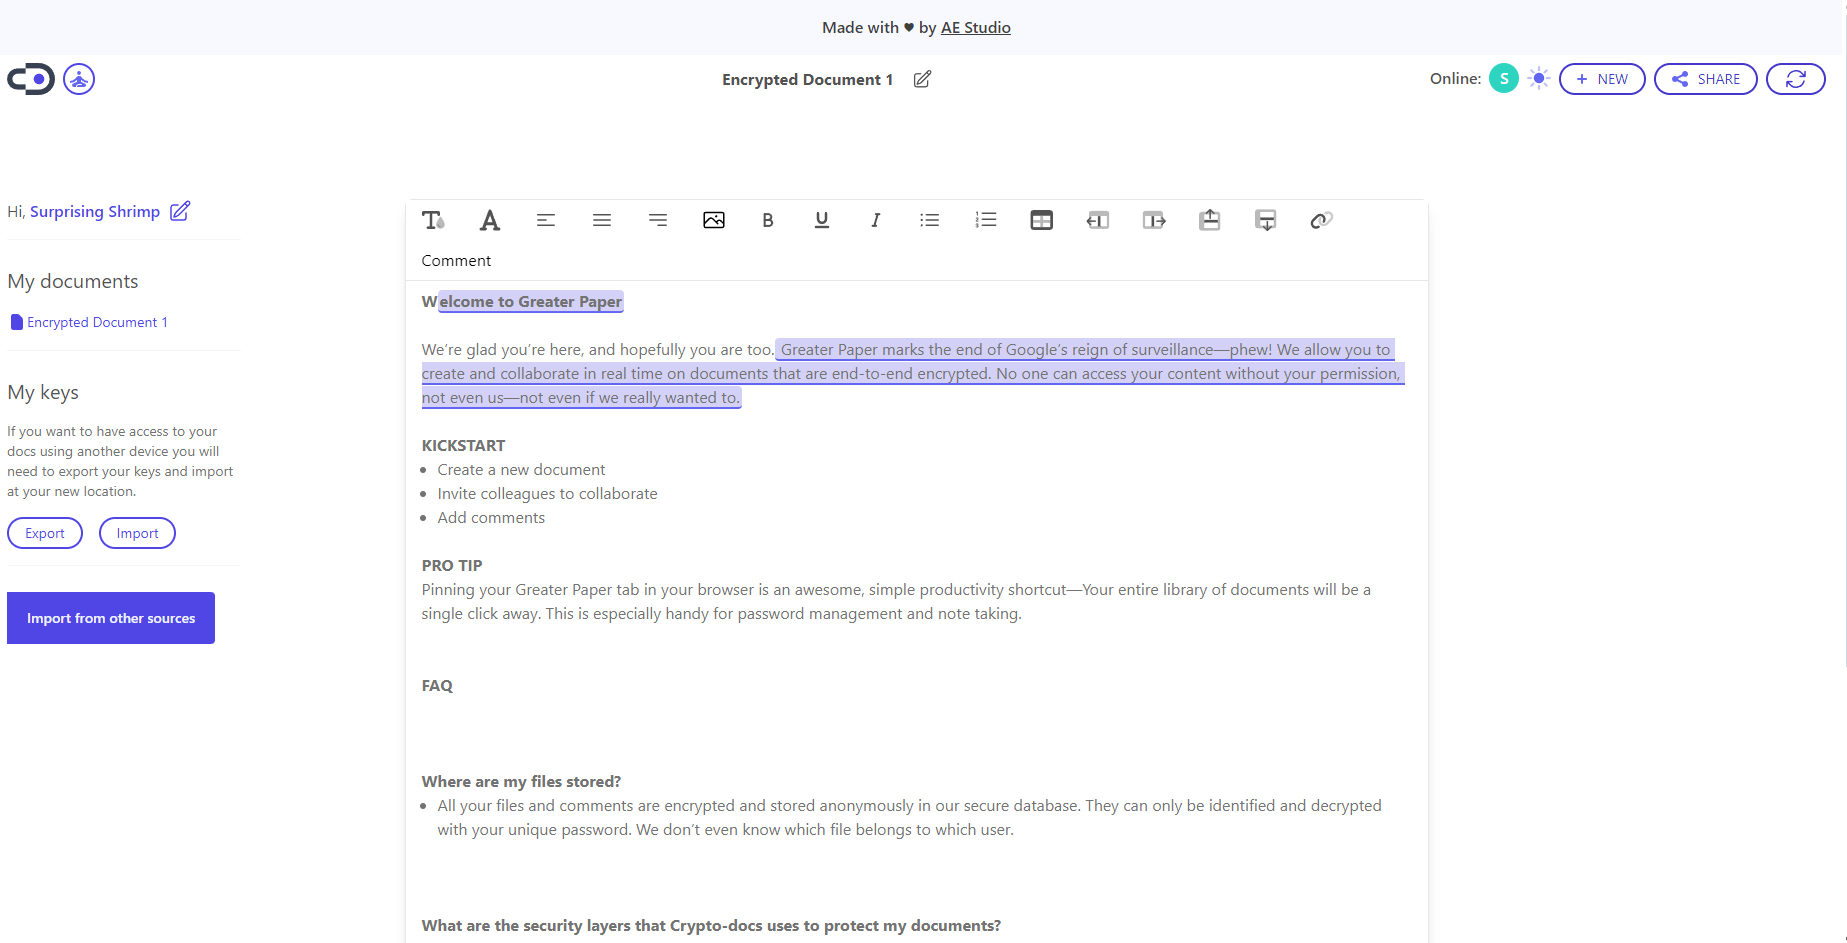Toggle light/dark theme sun icon

[1539, 78]
